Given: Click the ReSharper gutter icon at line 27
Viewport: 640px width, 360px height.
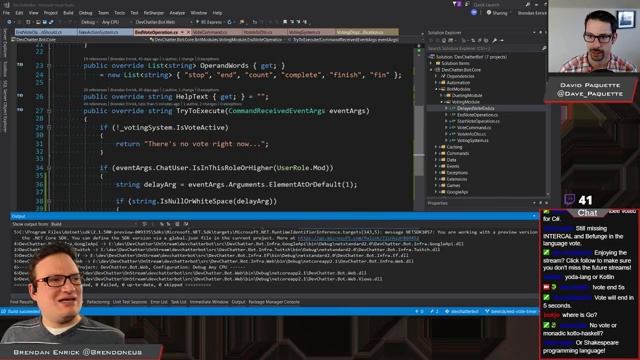Looking at the screenshot, I should coord(20,109).
